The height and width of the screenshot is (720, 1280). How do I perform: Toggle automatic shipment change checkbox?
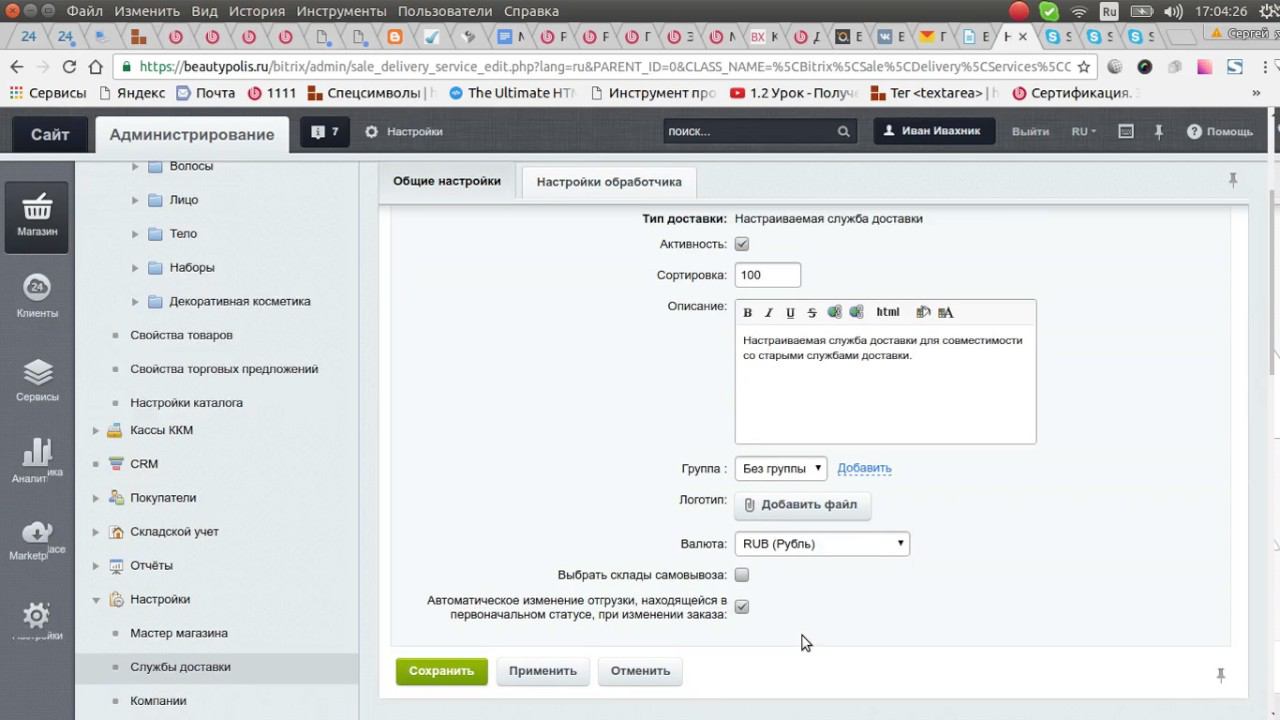(x=741, y=607)
